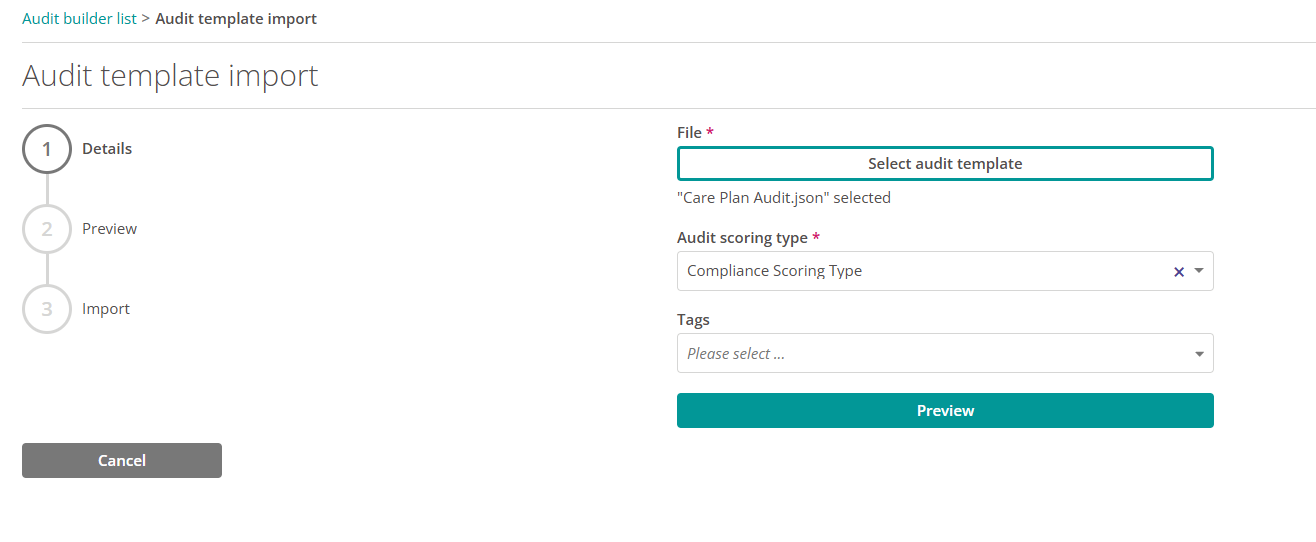Click the step 3 circle icon
Screen dimensions: 1316x542
pyautogui.click(x=47, y=309)
